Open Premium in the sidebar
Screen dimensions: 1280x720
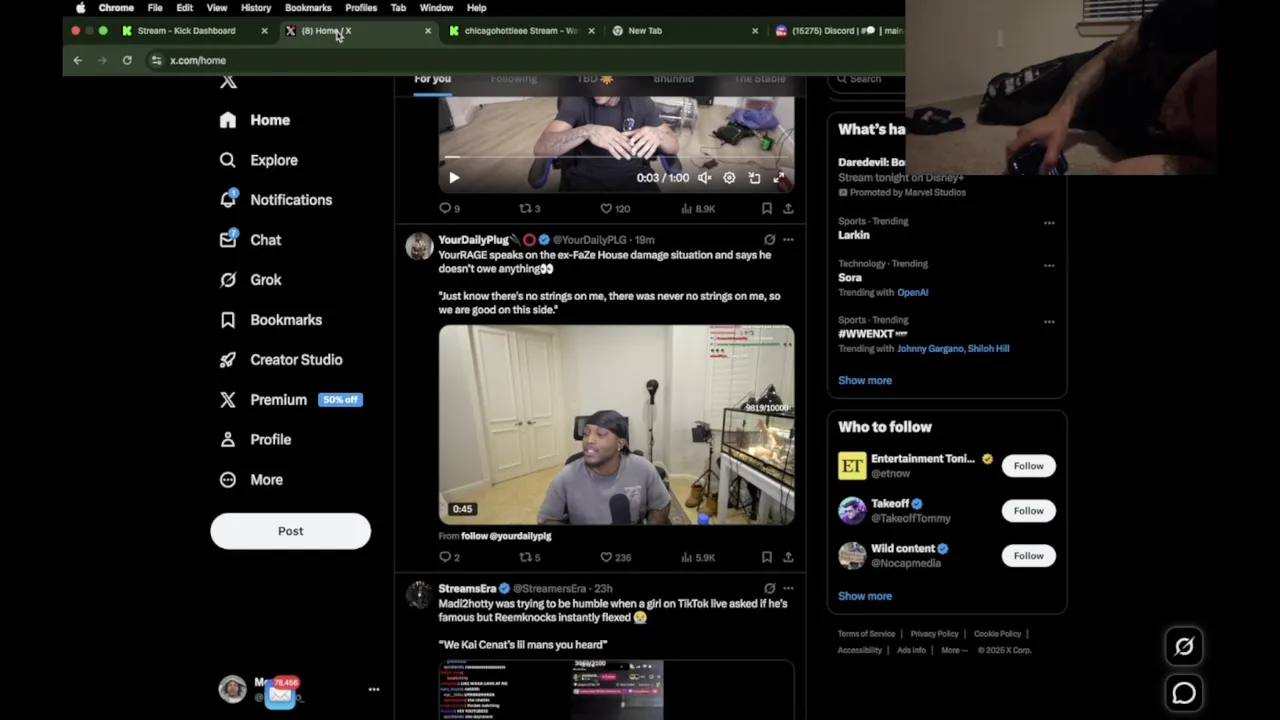[x=291, y=400]
